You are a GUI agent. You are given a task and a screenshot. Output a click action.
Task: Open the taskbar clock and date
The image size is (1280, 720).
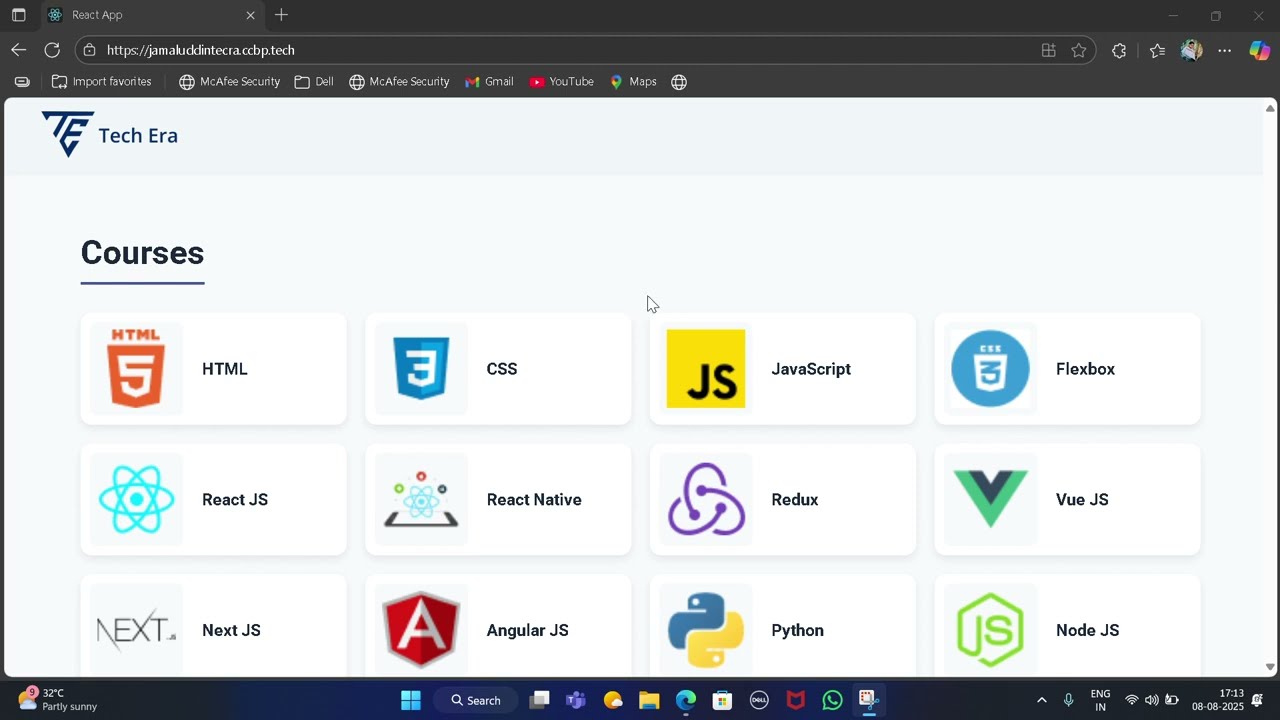pyautogui.click(x=1217, y=699)
